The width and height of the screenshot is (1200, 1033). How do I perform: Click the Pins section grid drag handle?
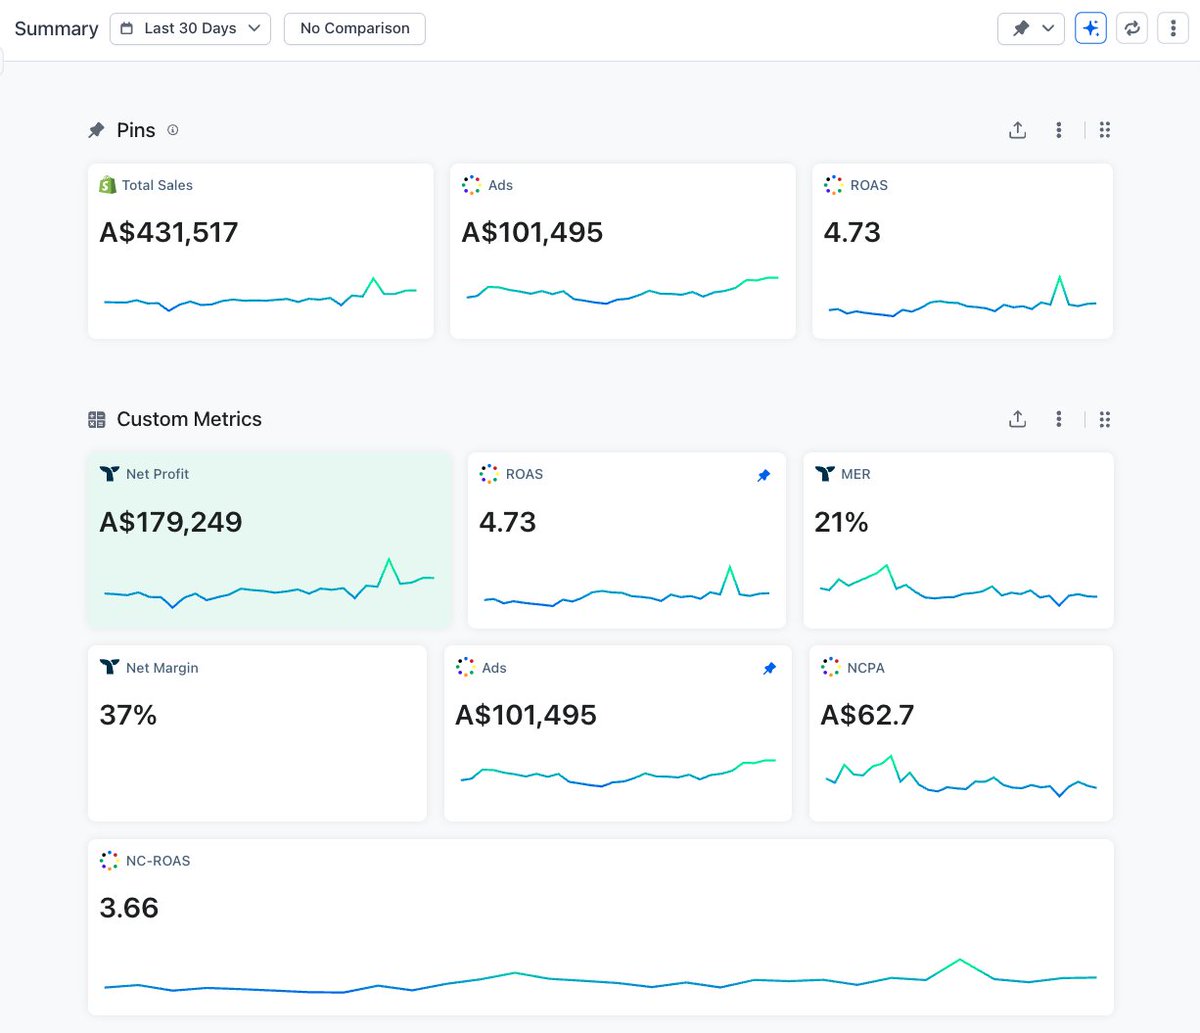1105,130
